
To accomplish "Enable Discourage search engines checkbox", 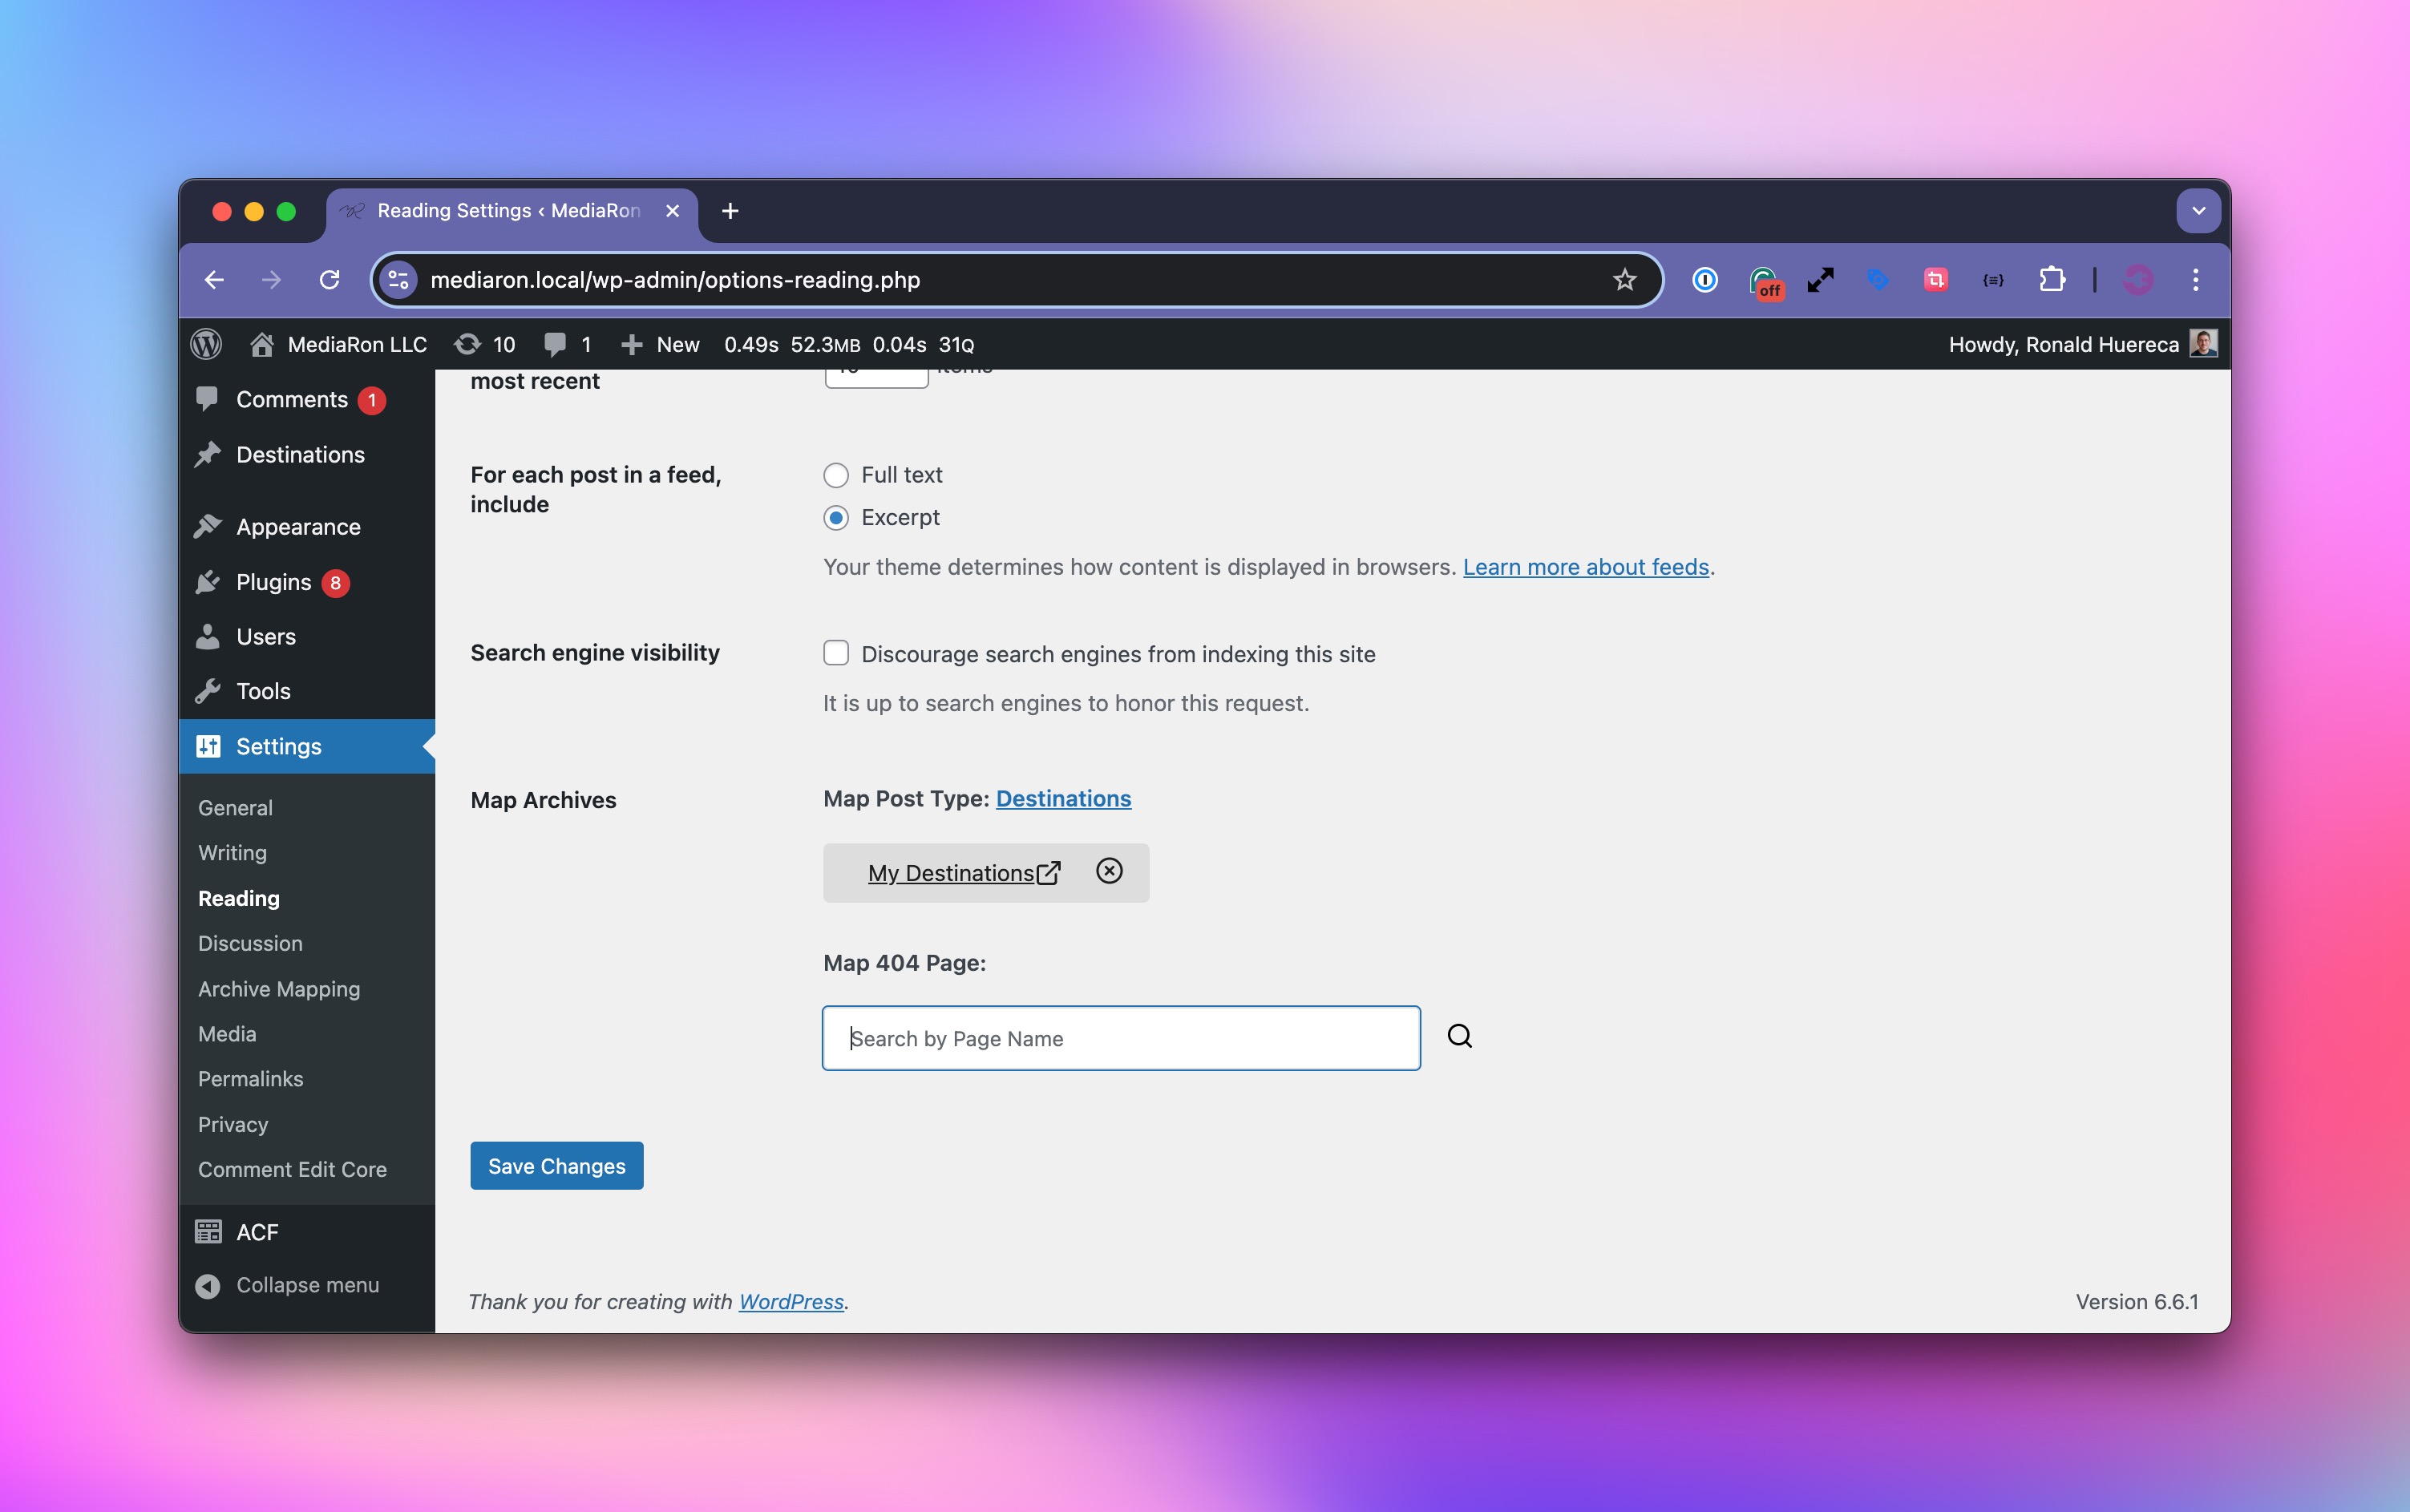I will pyautogui.click(x=836, y=653).
